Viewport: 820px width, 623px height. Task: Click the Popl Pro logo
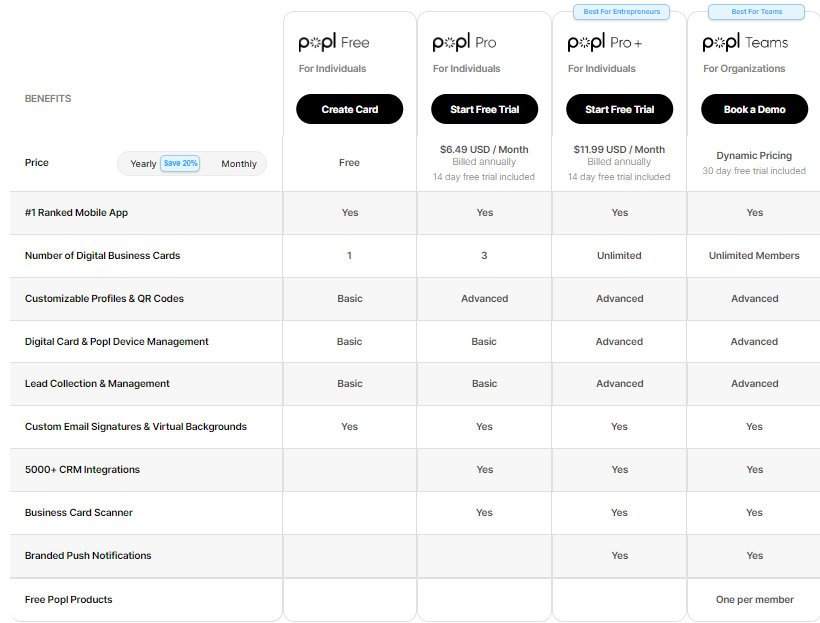pos(464,42)
